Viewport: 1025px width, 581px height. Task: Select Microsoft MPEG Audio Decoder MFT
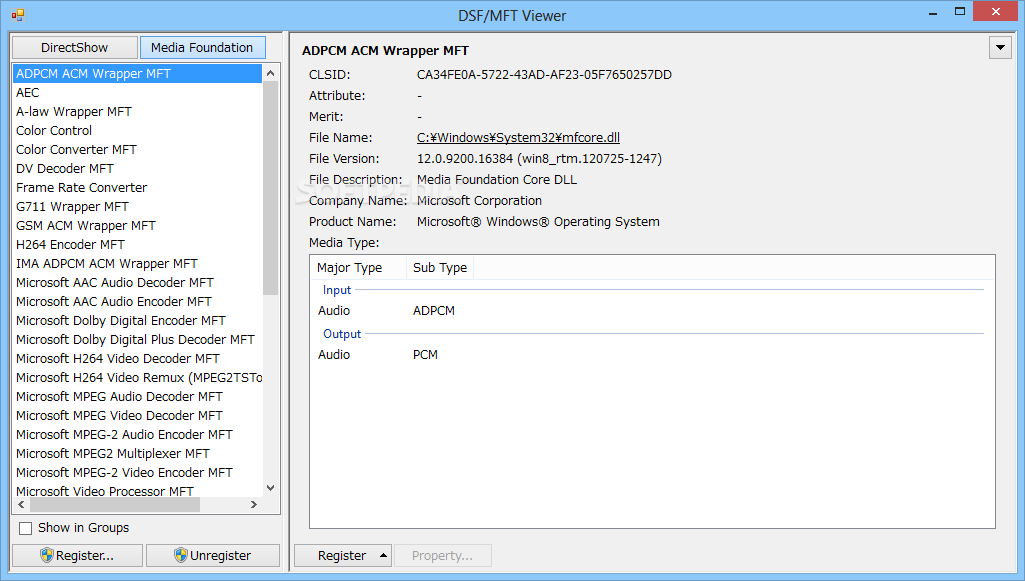[137, 396]
